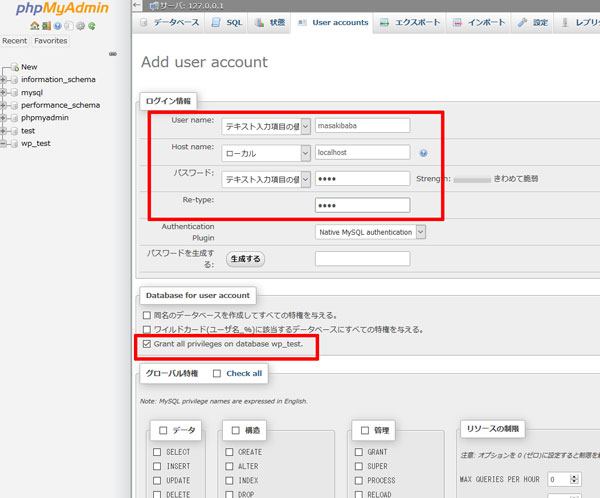Tick the データ group checkbox
Image resolution: width=600 pixels, height=498 pixels.
pos(163,431)
